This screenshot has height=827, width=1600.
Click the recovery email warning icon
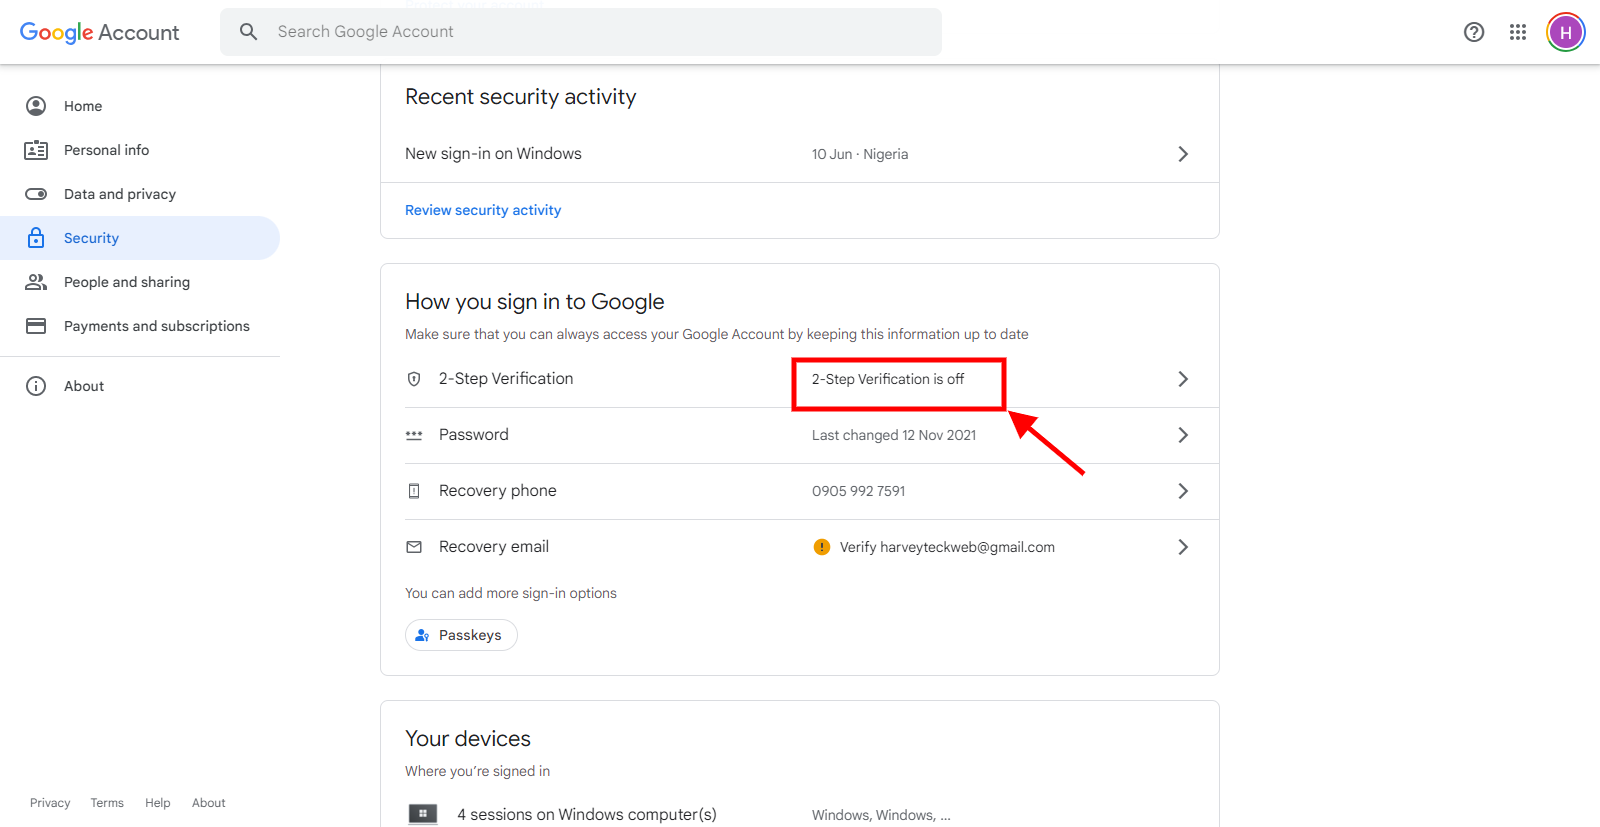(822, 547)
